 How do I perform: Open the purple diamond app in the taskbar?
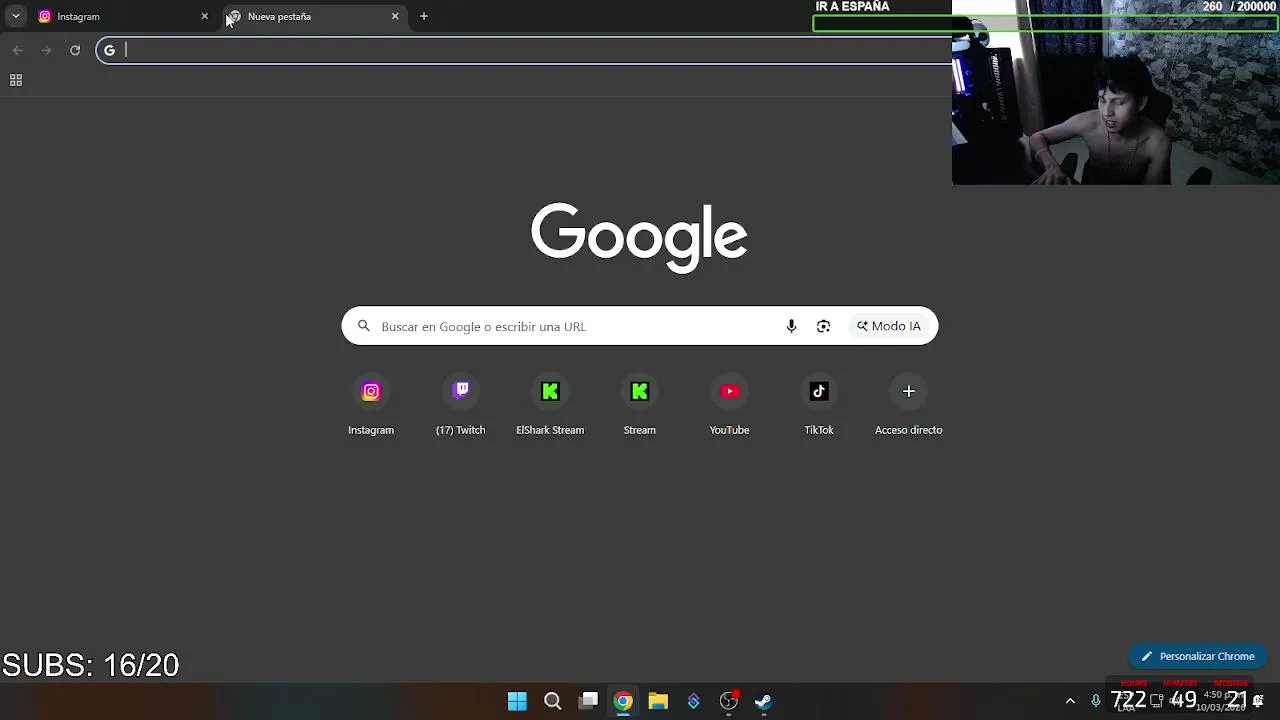(x=693, y=701)
